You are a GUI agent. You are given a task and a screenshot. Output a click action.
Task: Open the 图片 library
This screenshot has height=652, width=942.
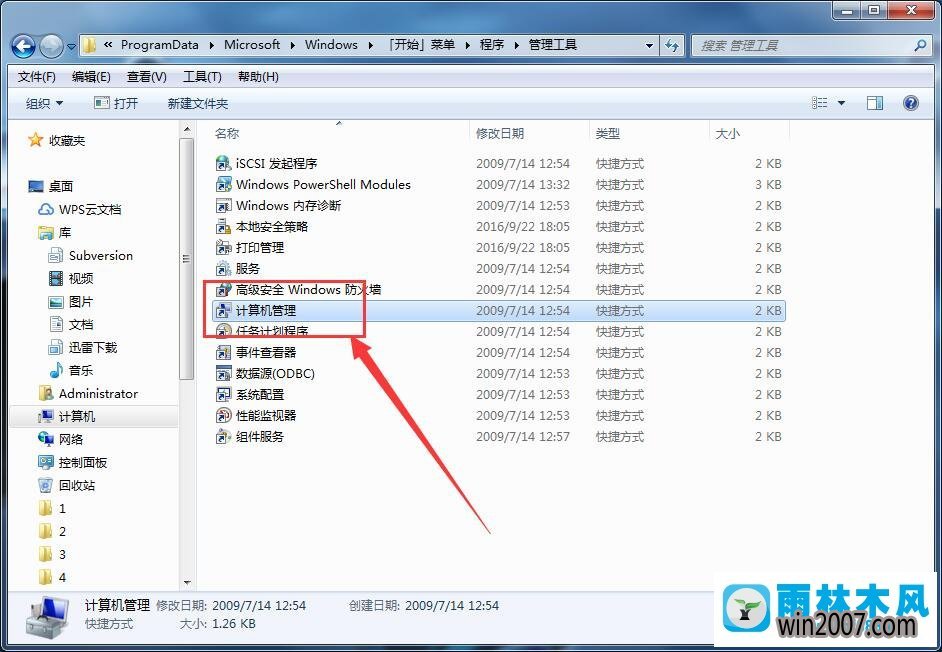tap(81, 302)
